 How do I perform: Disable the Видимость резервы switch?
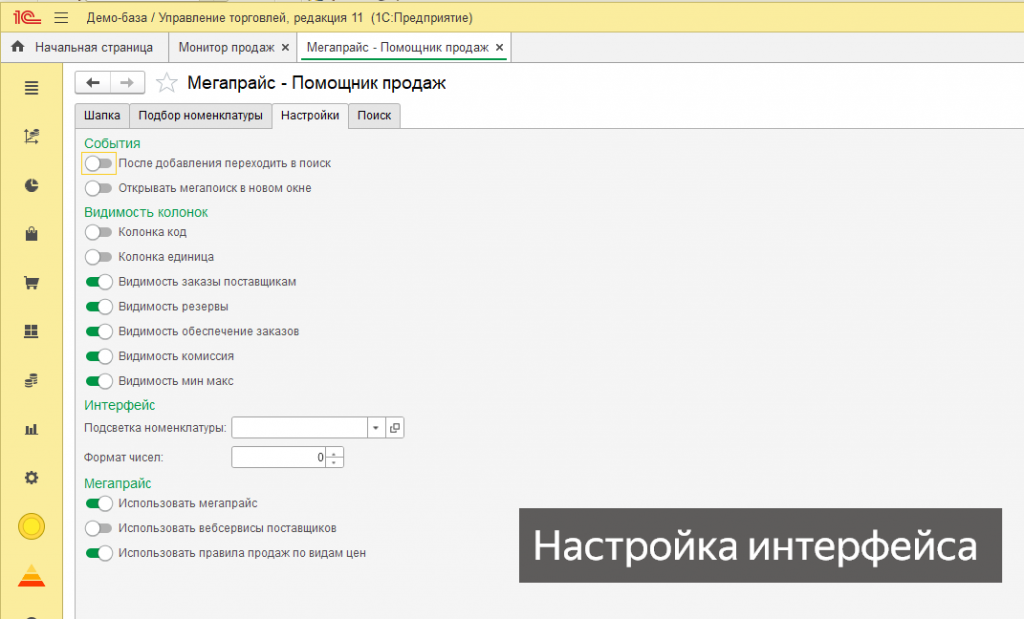(x=99, y=306)
